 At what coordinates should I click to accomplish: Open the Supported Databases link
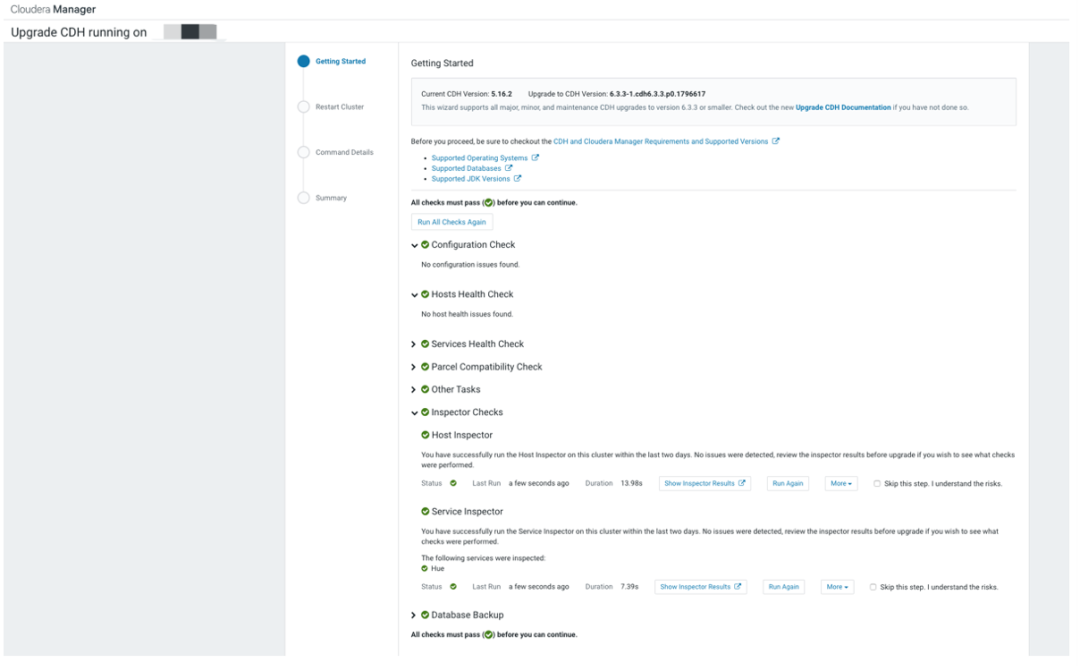click(466, 168)
